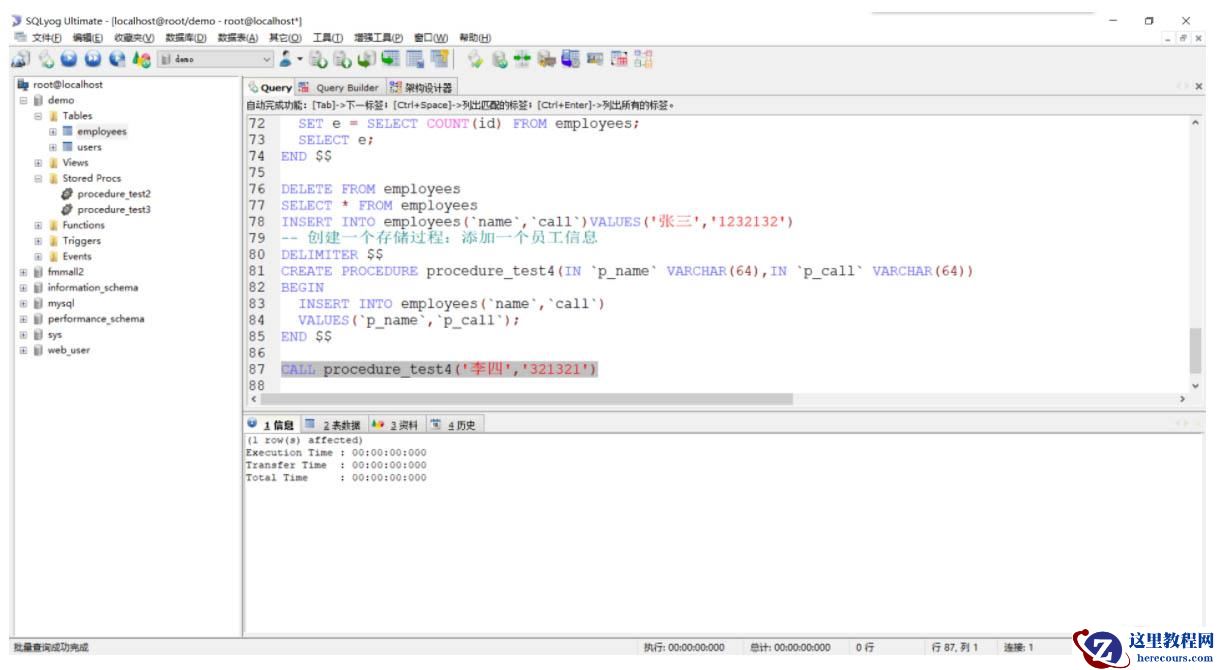Click procedure_test2 gear icon in tree
1219x670 pixels.
pyautogui.click(x=67, y=194)
